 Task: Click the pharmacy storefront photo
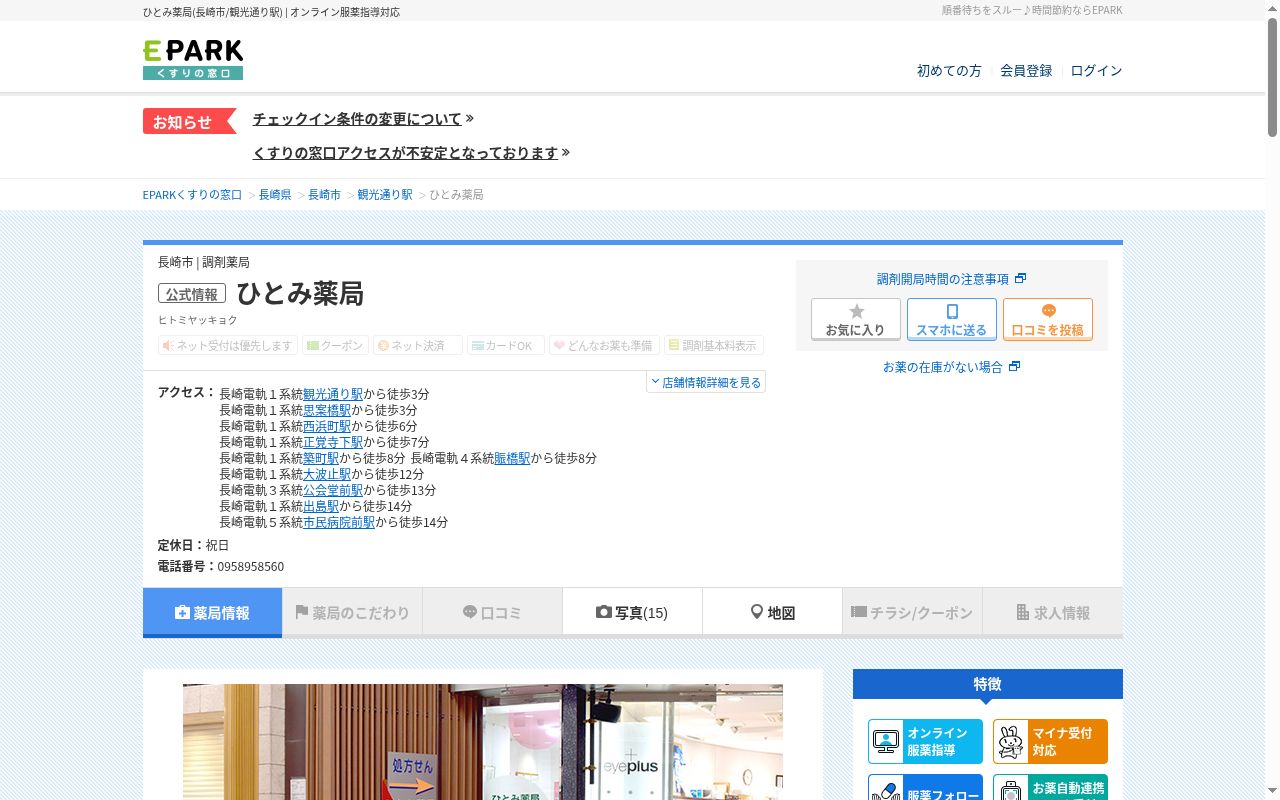pos(483,742)
